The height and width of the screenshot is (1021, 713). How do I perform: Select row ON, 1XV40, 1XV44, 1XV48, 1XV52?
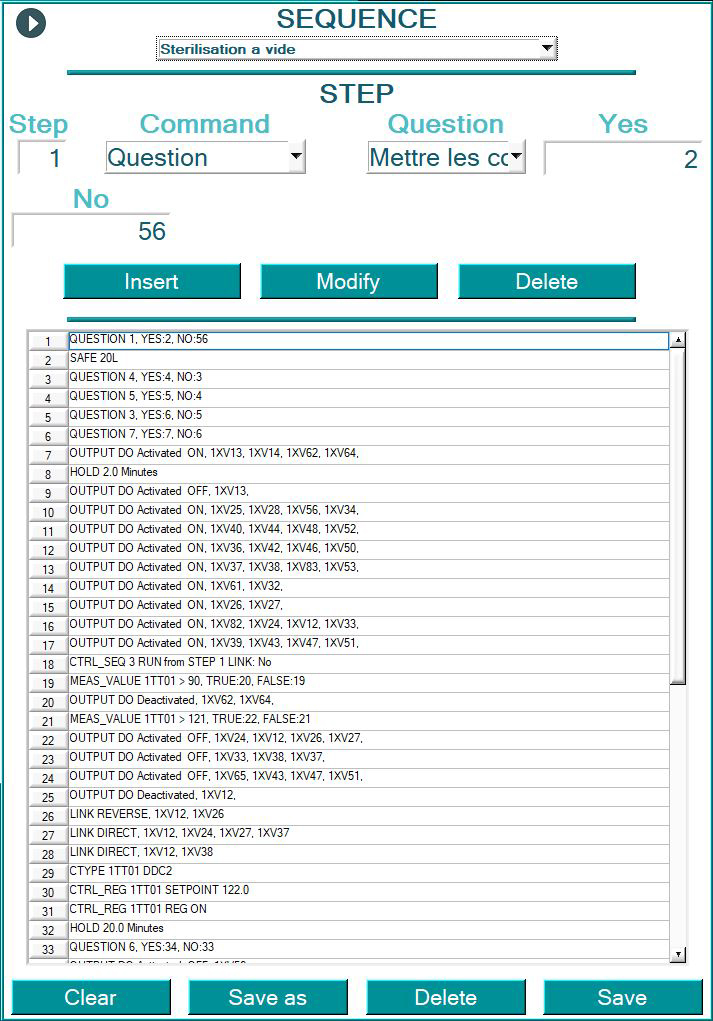[x=369, y=531]
